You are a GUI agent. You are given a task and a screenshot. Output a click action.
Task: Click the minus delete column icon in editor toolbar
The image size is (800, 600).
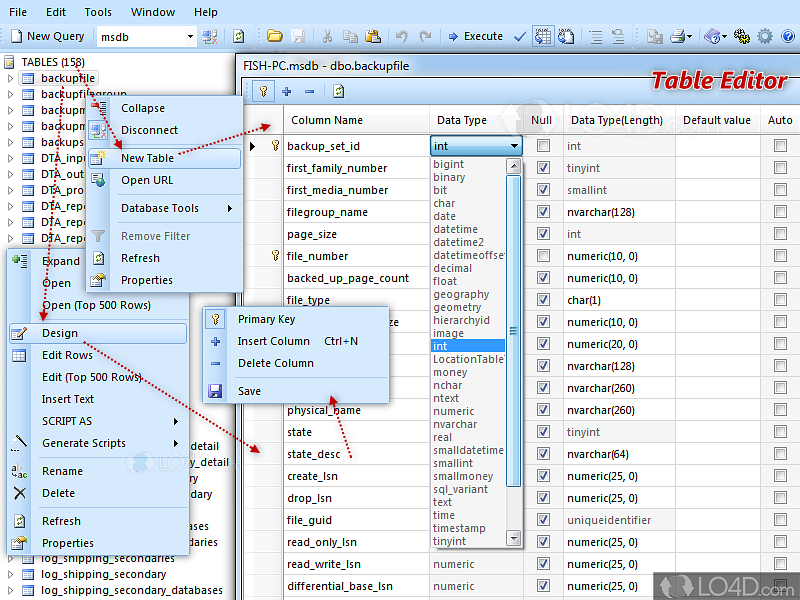pyautogui.click(x=310, y=91)
